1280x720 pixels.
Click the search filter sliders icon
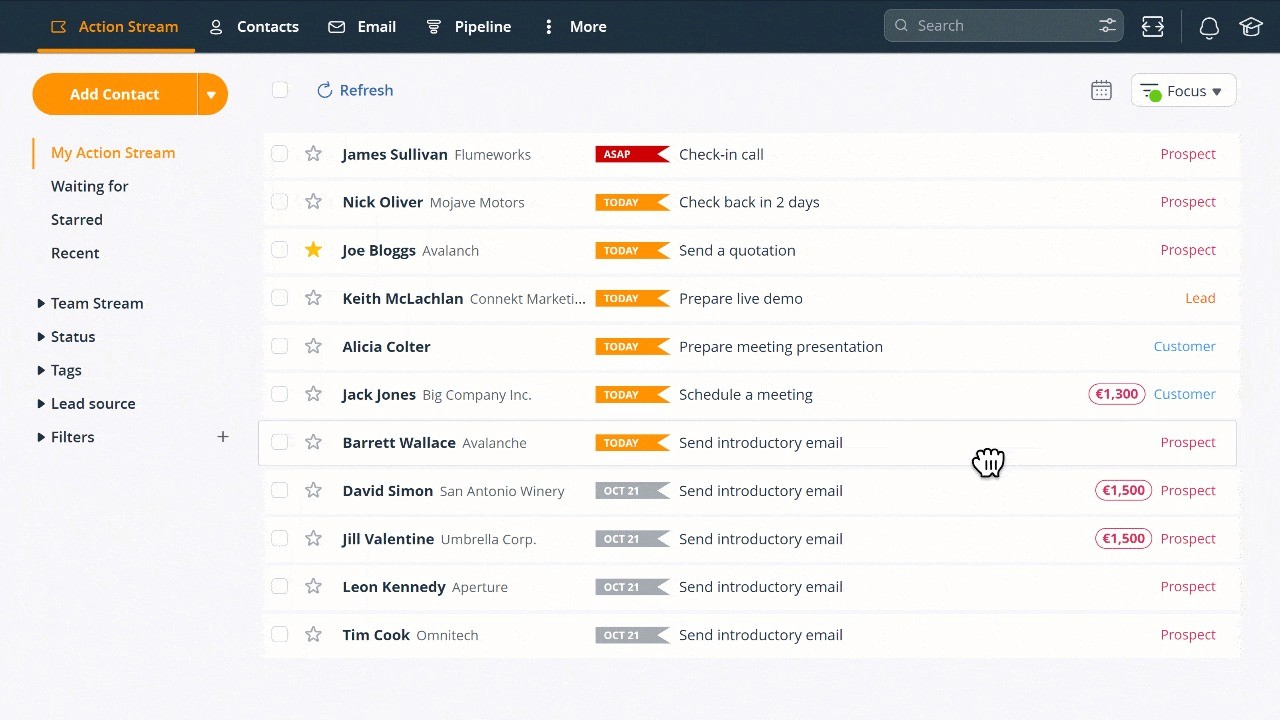1107,26
